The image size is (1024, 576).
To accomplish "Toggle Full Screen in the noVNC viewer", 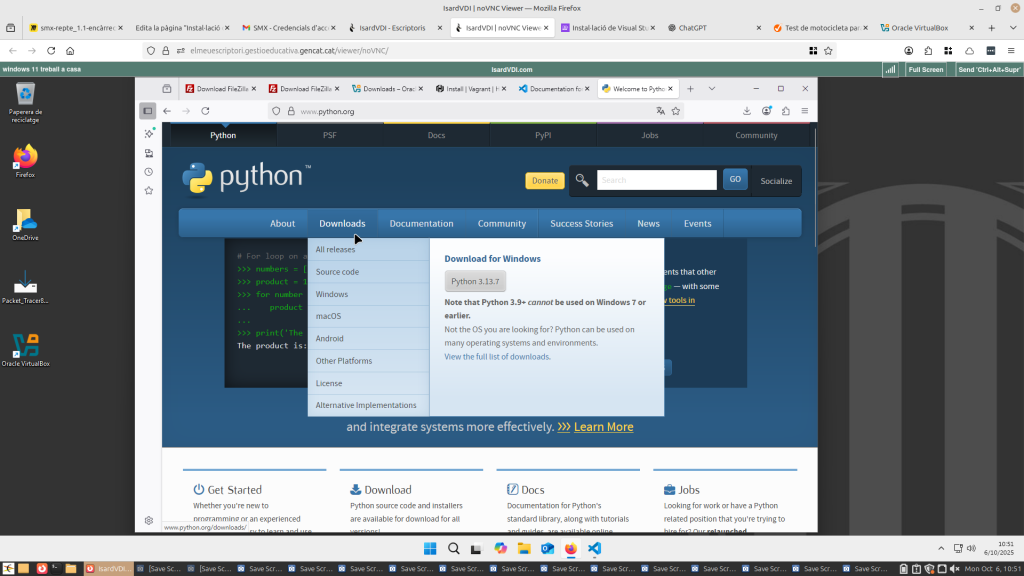I will click(x=925, y=69).
